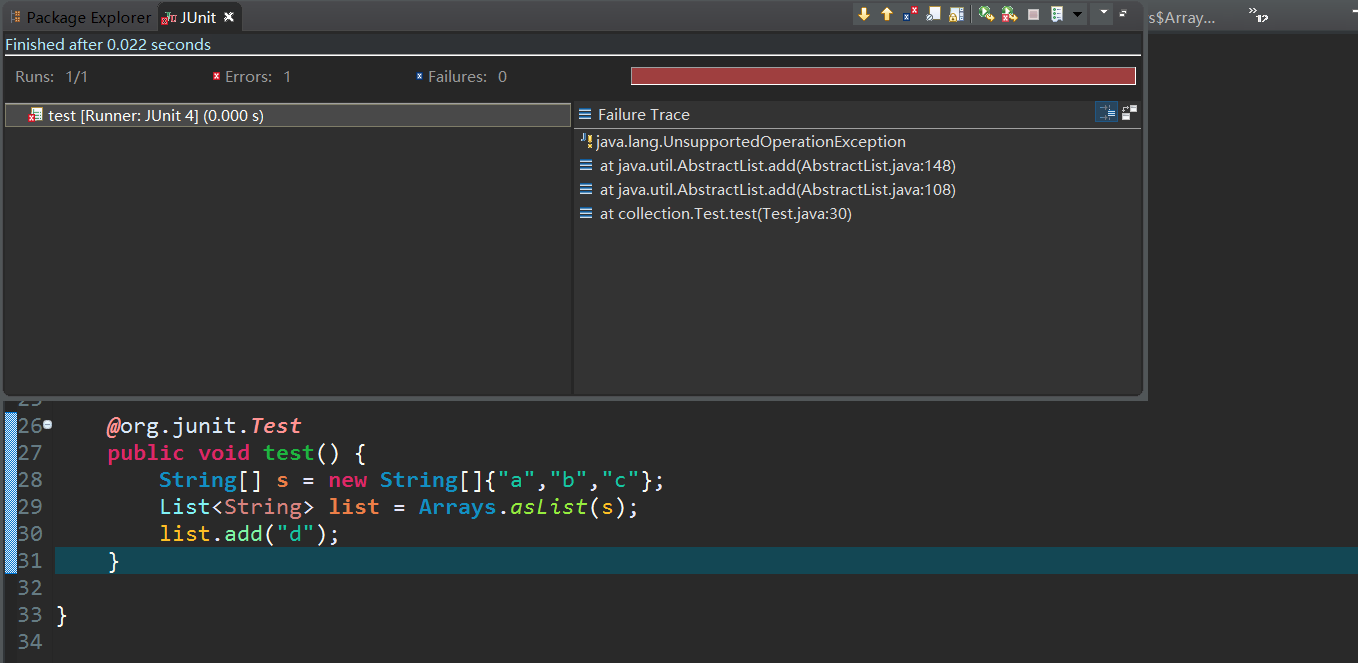Click the JUnit tab icon
The image size is (1358, 663).
(169, 17)
